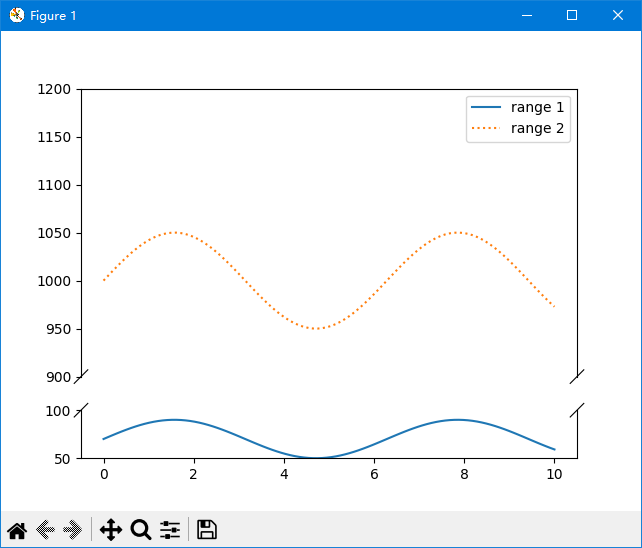Viewport: 642px width, 548px height.
Task: Open Configure subplots sliders icon
Action: coord(170,530)
